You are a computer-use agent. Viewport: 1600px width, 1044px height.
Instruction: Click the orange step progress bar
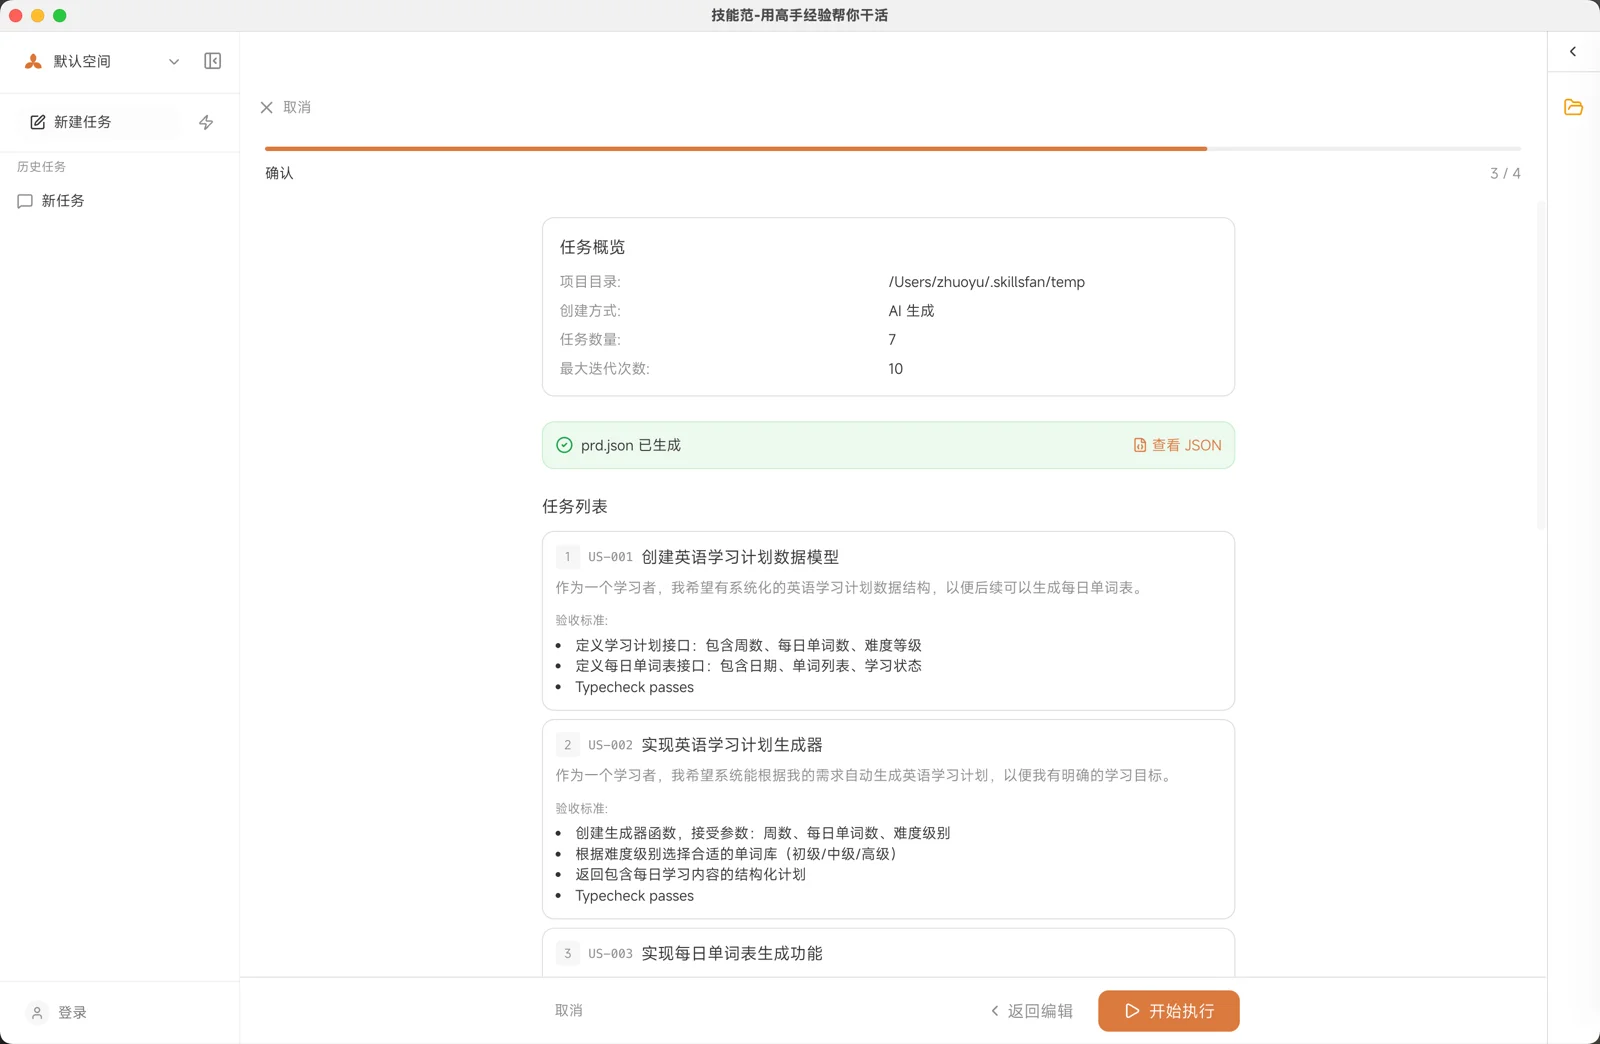pyautogui.click(x=735, y=148)
